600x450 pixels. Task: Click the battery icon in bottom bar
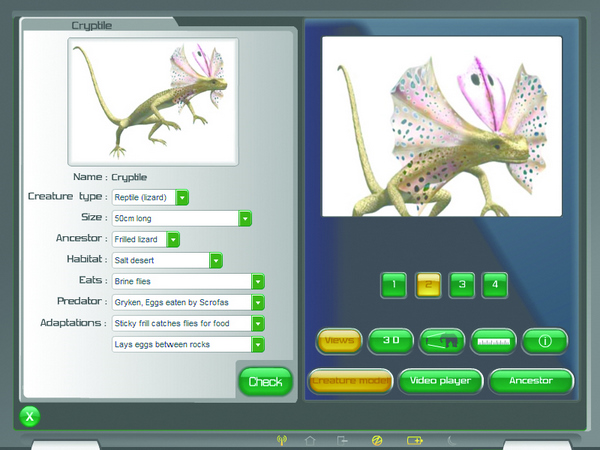414,439
